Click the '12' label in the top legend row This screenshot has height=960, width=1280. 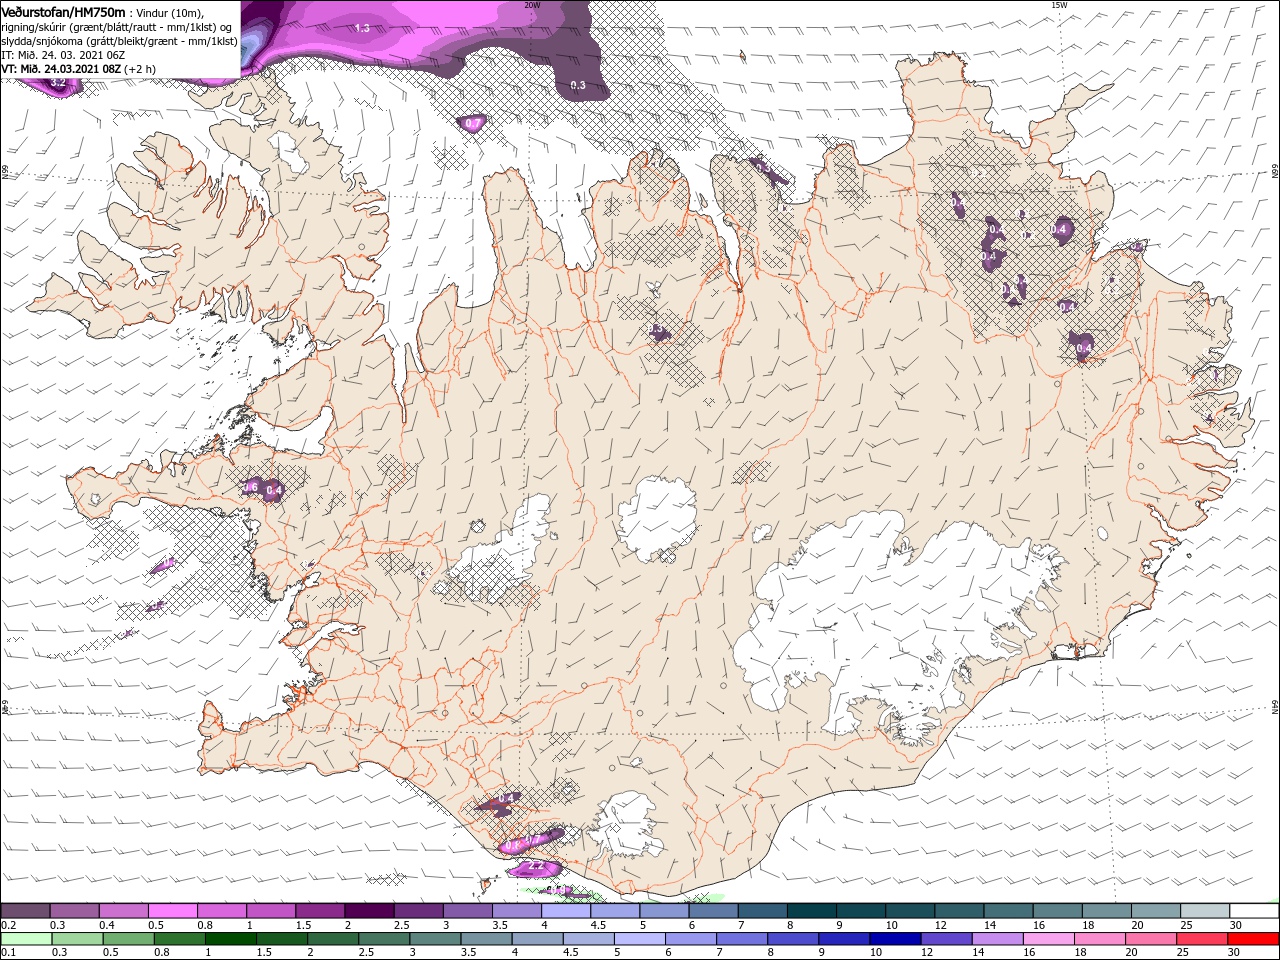pyautogui.click(x=939, y=925)
